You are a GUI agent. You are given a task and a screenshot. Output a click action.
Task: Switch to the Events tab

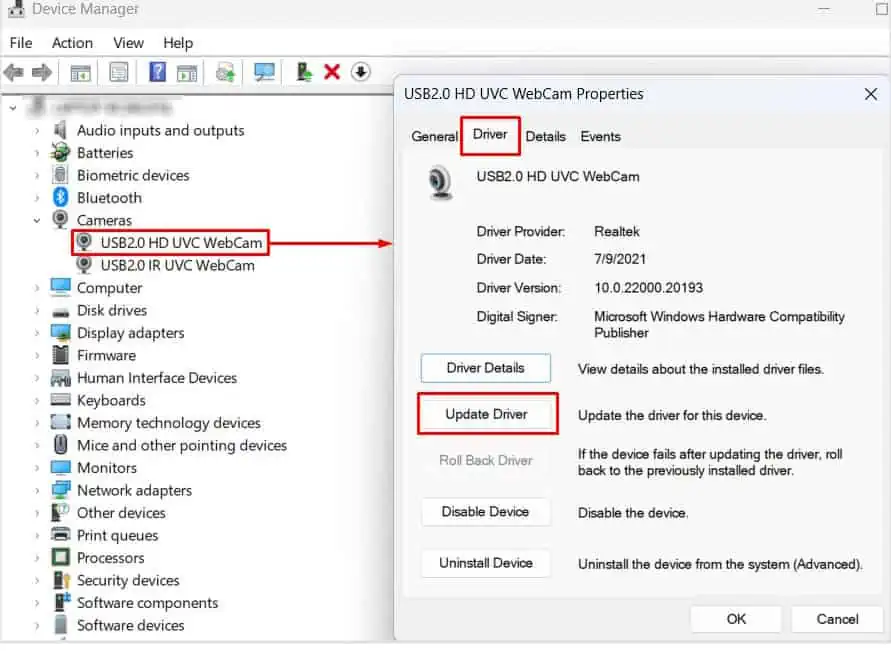click(x=600, y=136)
